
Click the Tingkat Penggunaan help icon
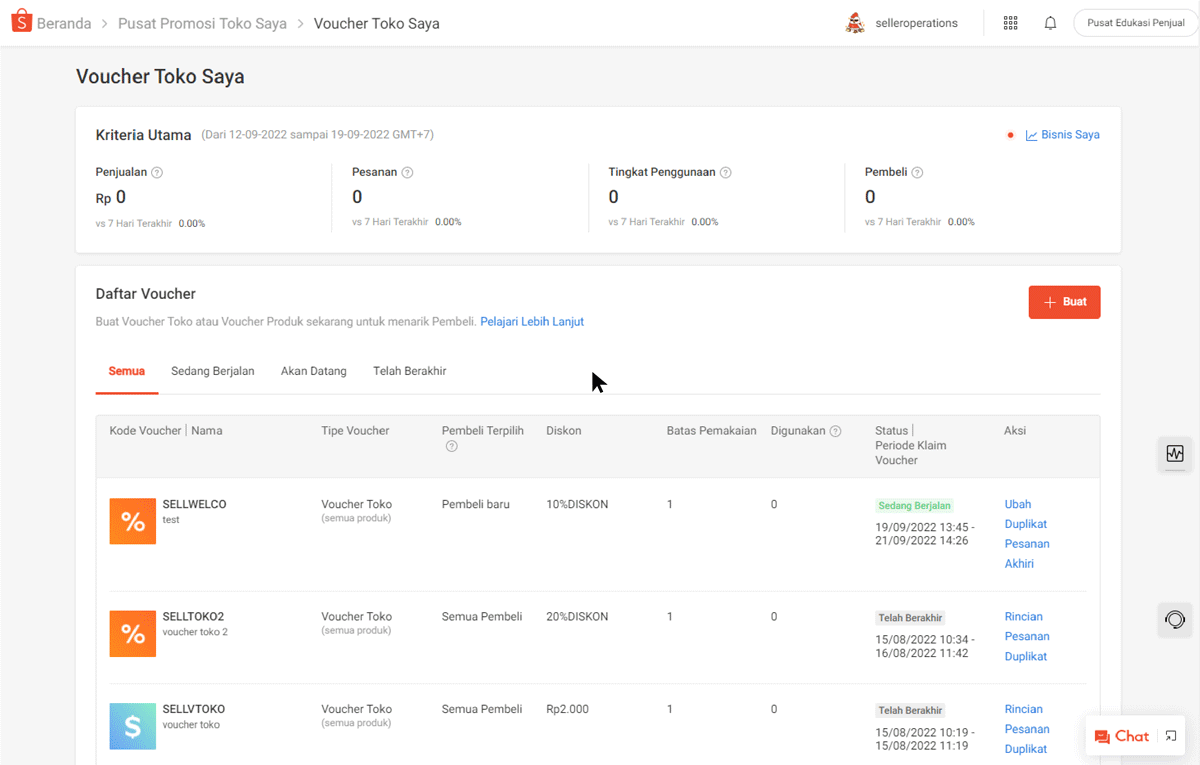click(726, 172)
